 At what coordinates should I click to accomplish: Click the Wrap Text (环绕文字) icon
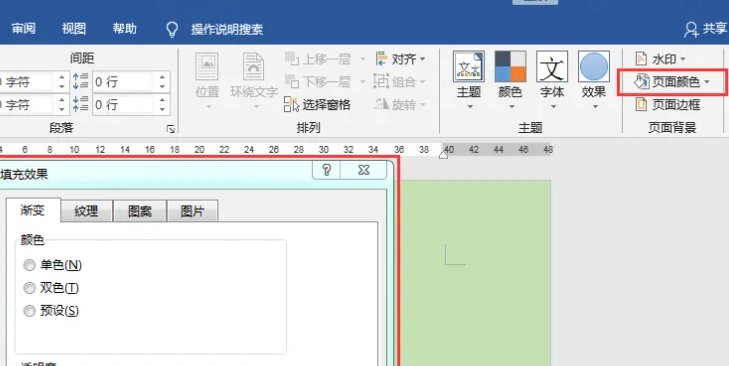tap(254, 67)
